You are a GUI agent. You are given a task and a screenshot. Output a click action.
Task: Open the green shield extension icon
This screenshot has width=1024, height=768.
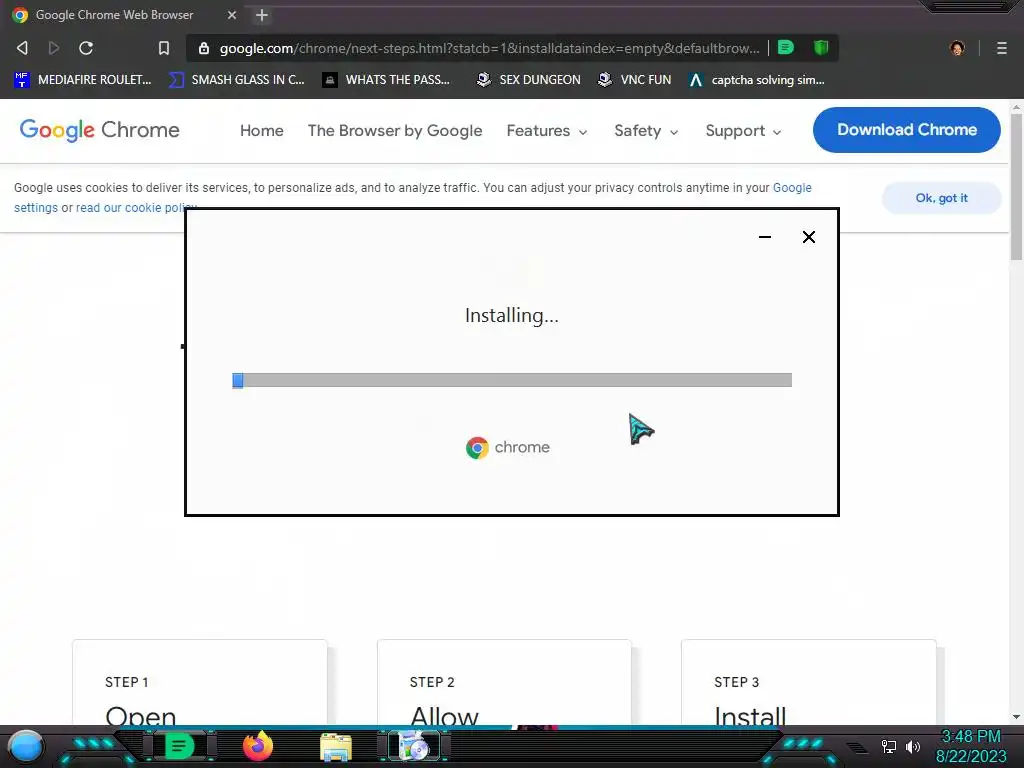(x=821, y=47)
